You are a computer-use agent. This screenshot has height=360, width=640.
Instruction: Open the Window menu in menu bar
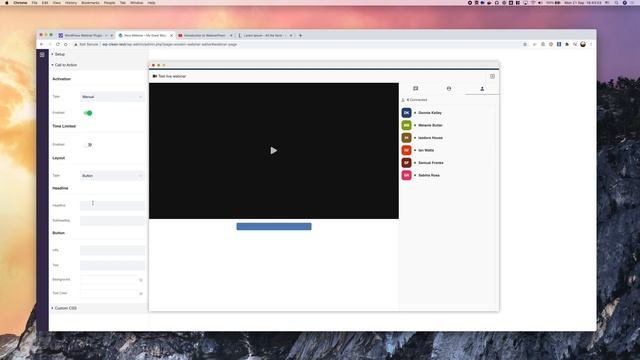tap(136, 3)
